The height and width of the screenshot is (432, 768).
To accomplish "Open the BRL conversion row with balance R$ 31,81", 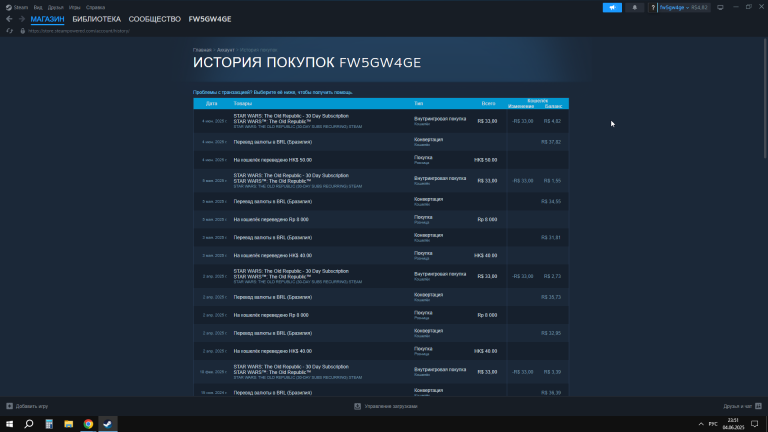I will (x=381, y=238).
